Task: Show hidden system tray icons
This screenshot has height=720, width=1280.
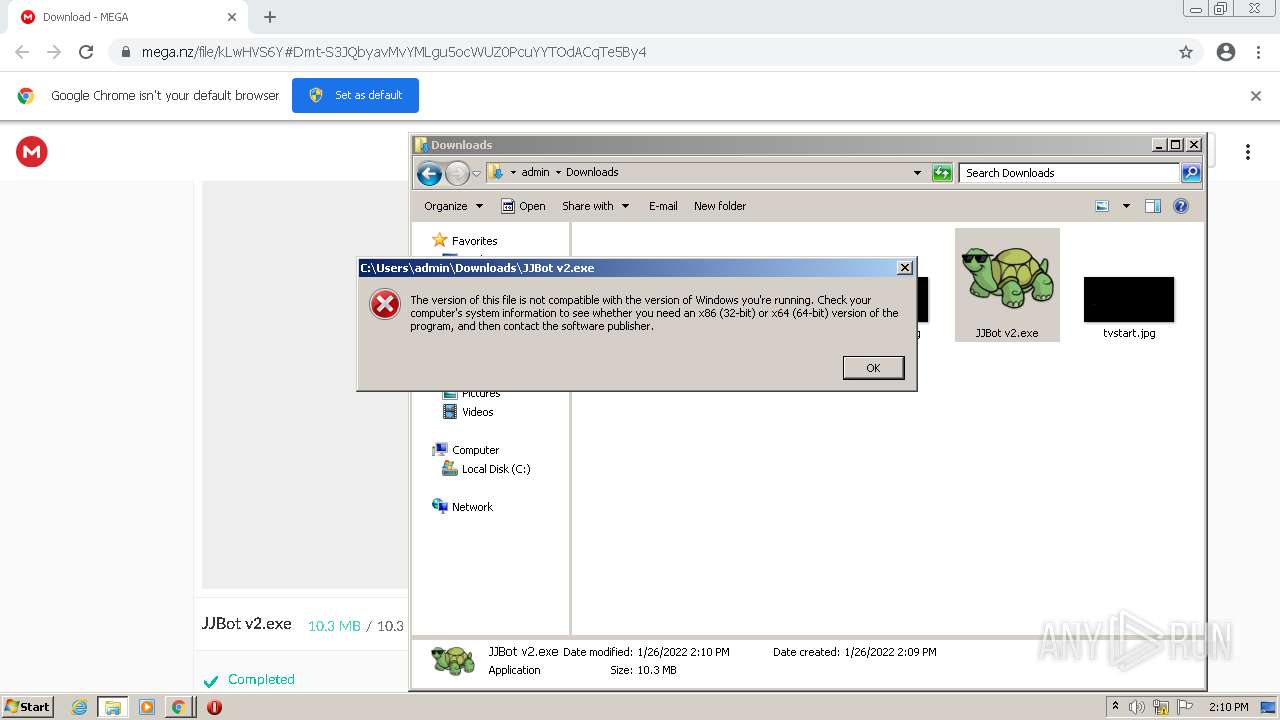Action: pos(1116,706)
